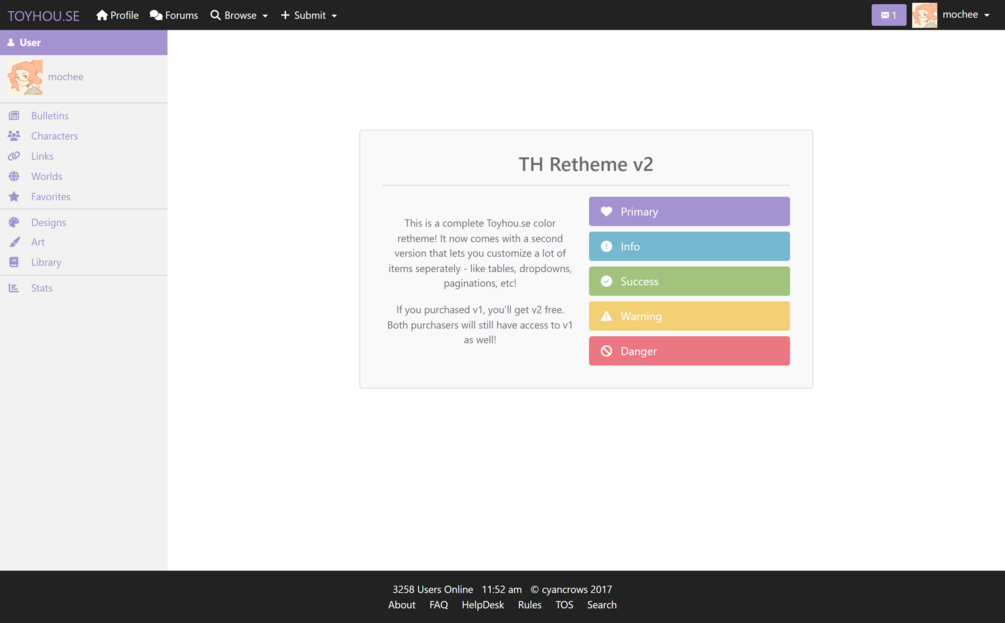This screenshot has height=623, width=1005.
Task: Click the Links chain icon
Action: 13,156
